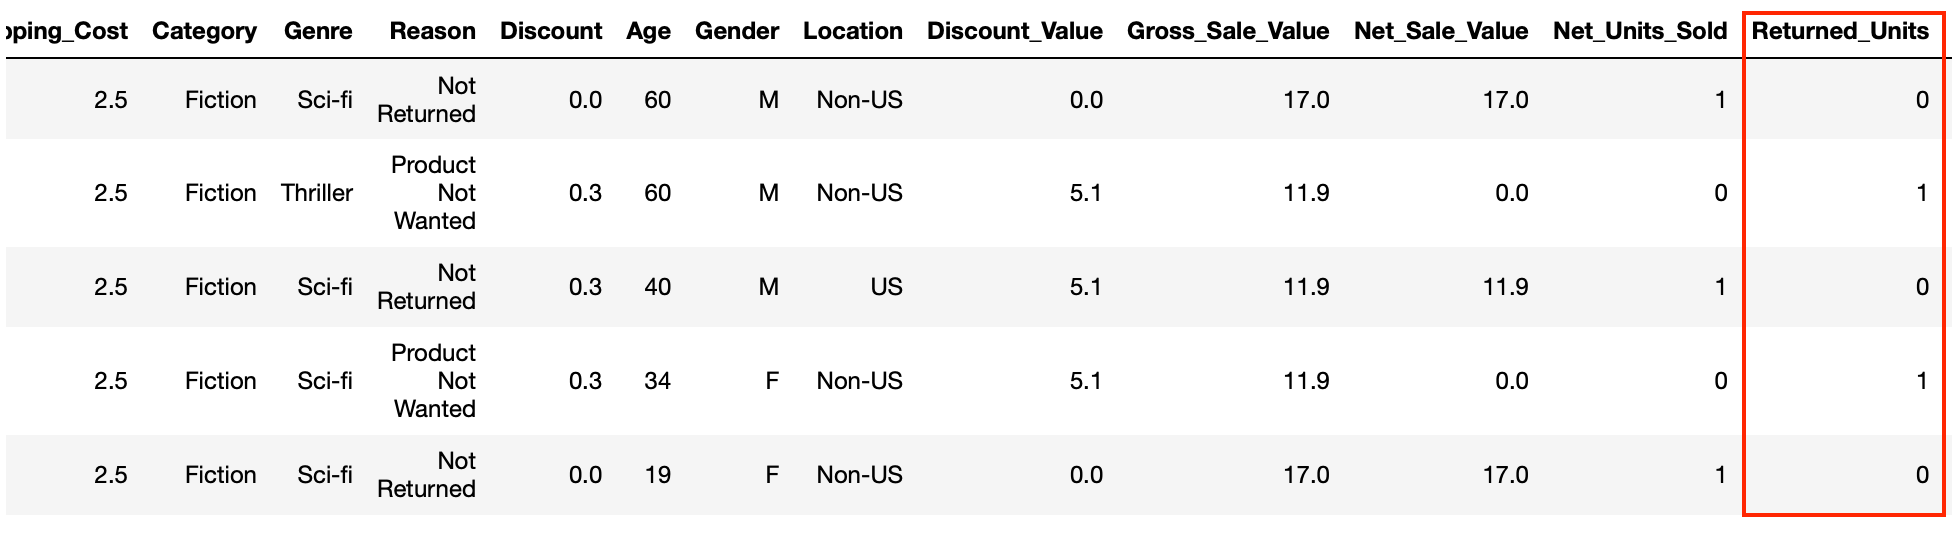The image size is (1952, 534).
Task: Click the Thriller genre cell
Action: click(x=317, y=193)
